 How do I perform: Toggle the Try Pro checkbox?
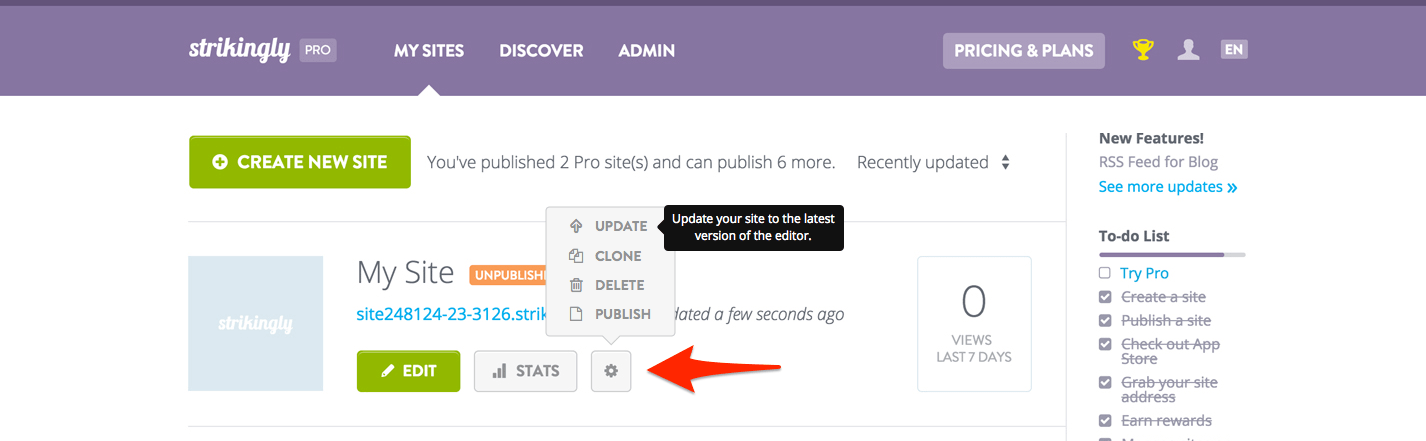tap(1105, 273)
